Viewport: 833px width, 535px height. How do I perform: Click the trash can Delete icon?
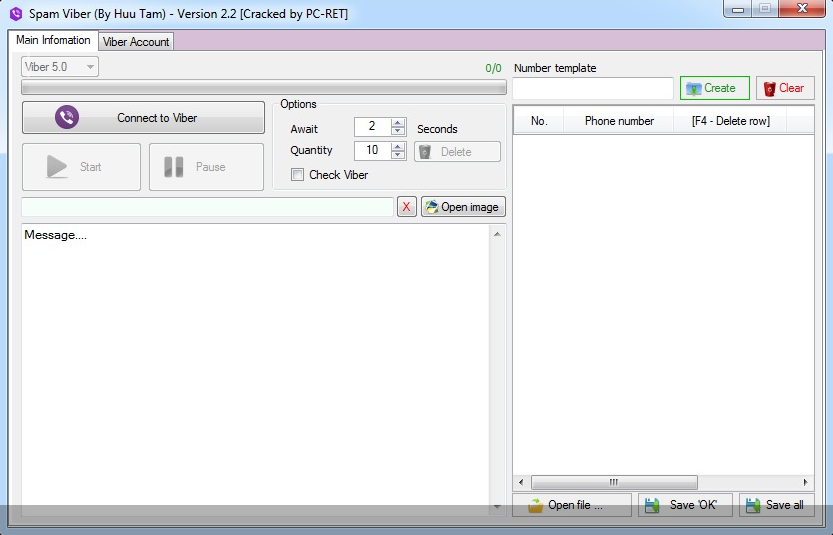click(425, 152)
